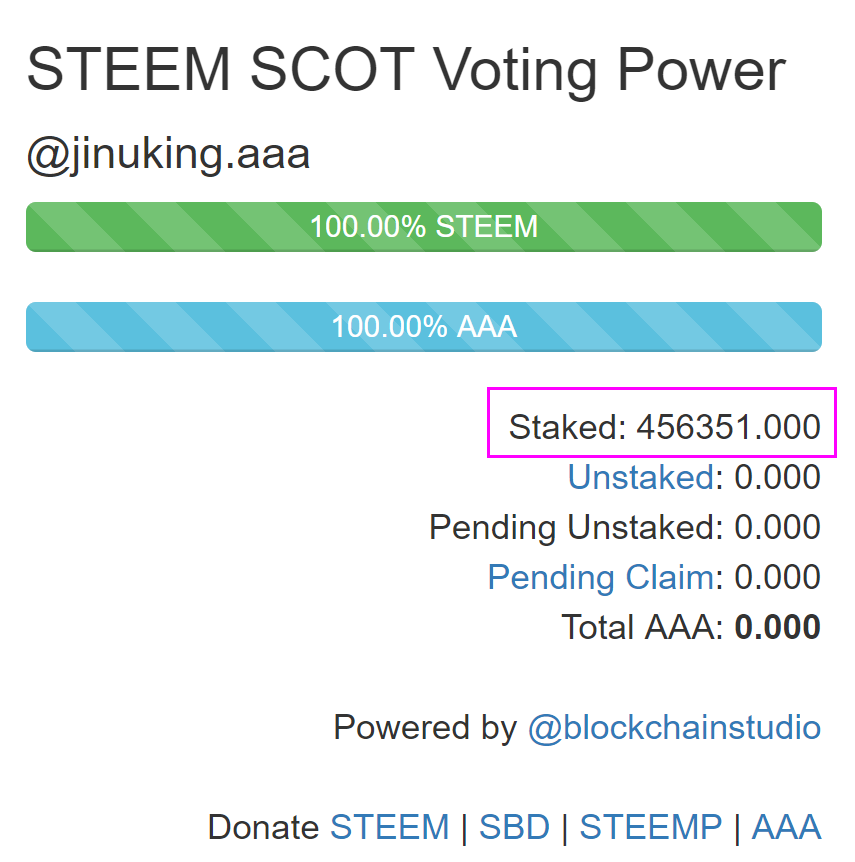Click the 0.000 value beside Pending Claim
855x862 pixels.
[777, 578]
